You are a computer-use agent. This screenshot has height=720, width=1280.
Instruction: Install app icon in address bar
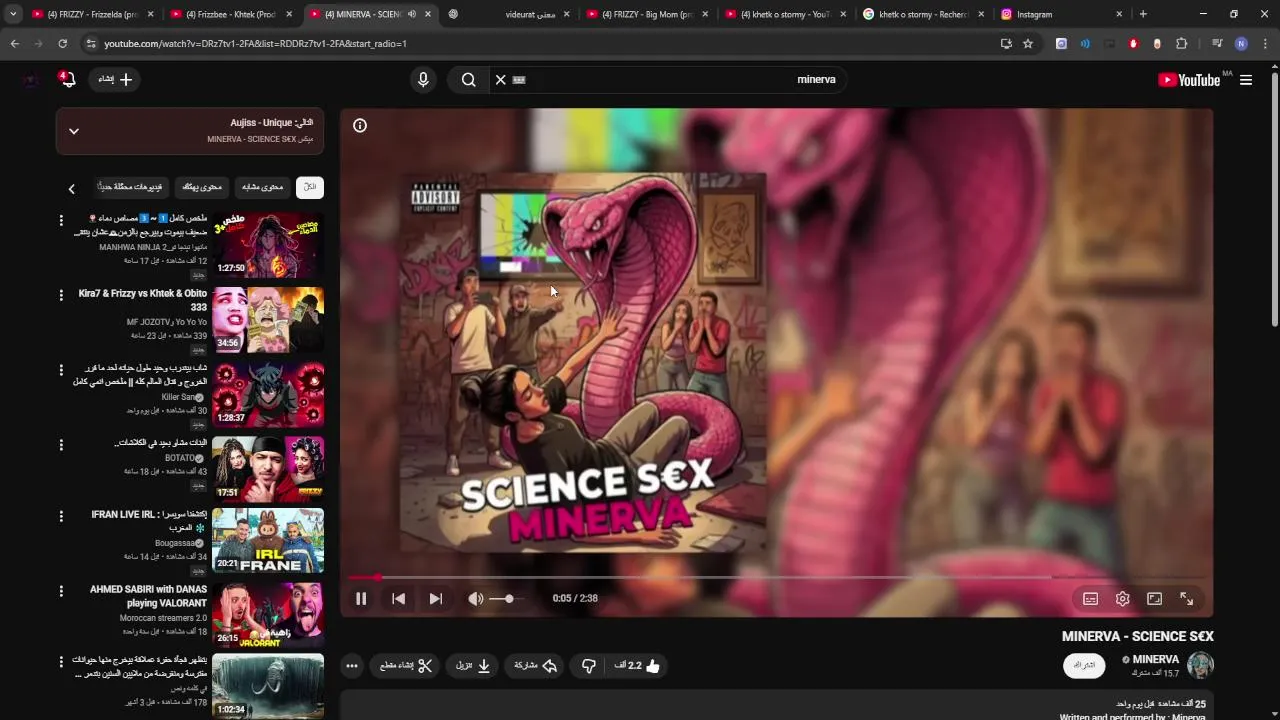click(x=1006, y=44)
